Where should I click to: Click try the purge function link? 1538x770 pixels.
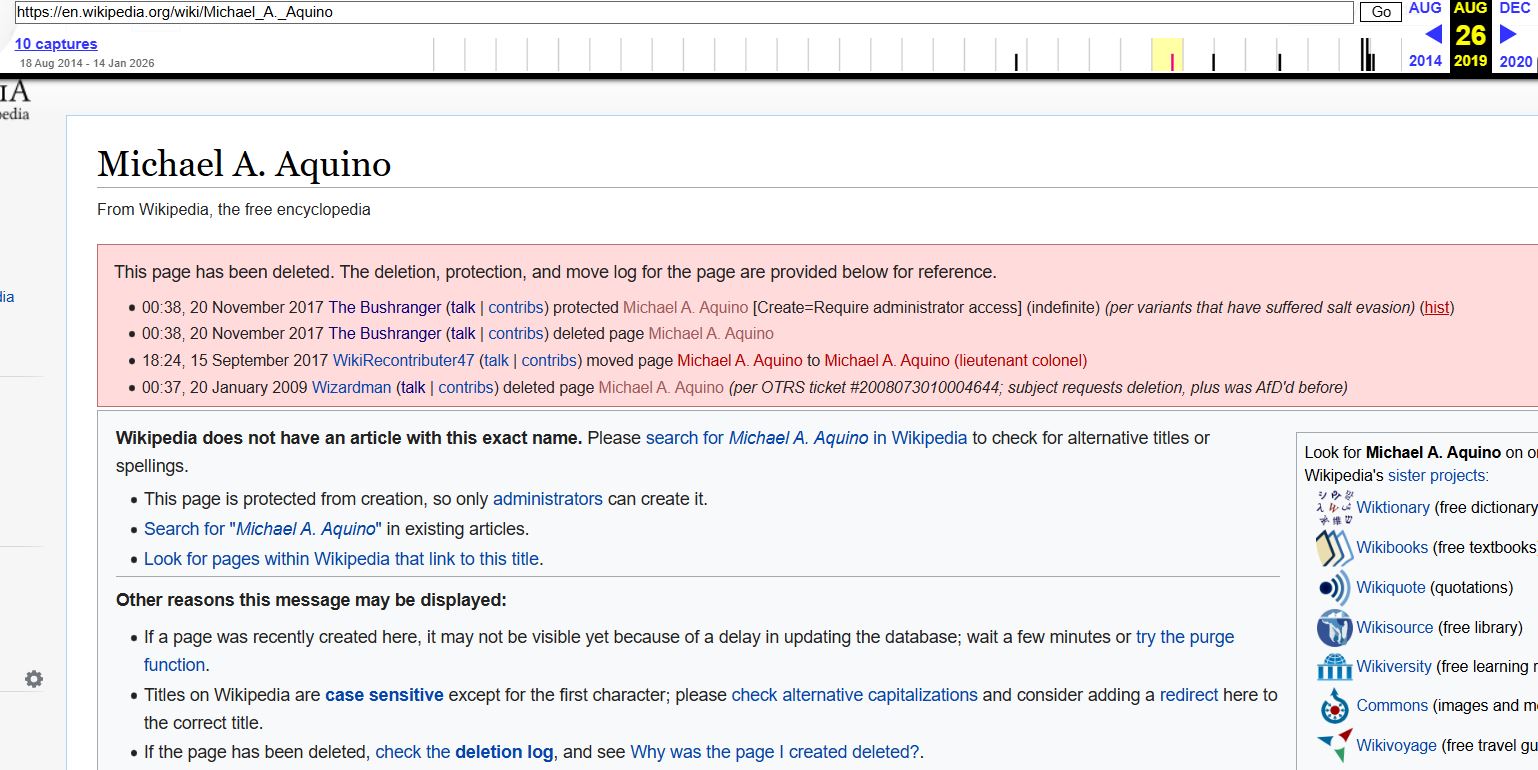click(x=1185, y=637)
